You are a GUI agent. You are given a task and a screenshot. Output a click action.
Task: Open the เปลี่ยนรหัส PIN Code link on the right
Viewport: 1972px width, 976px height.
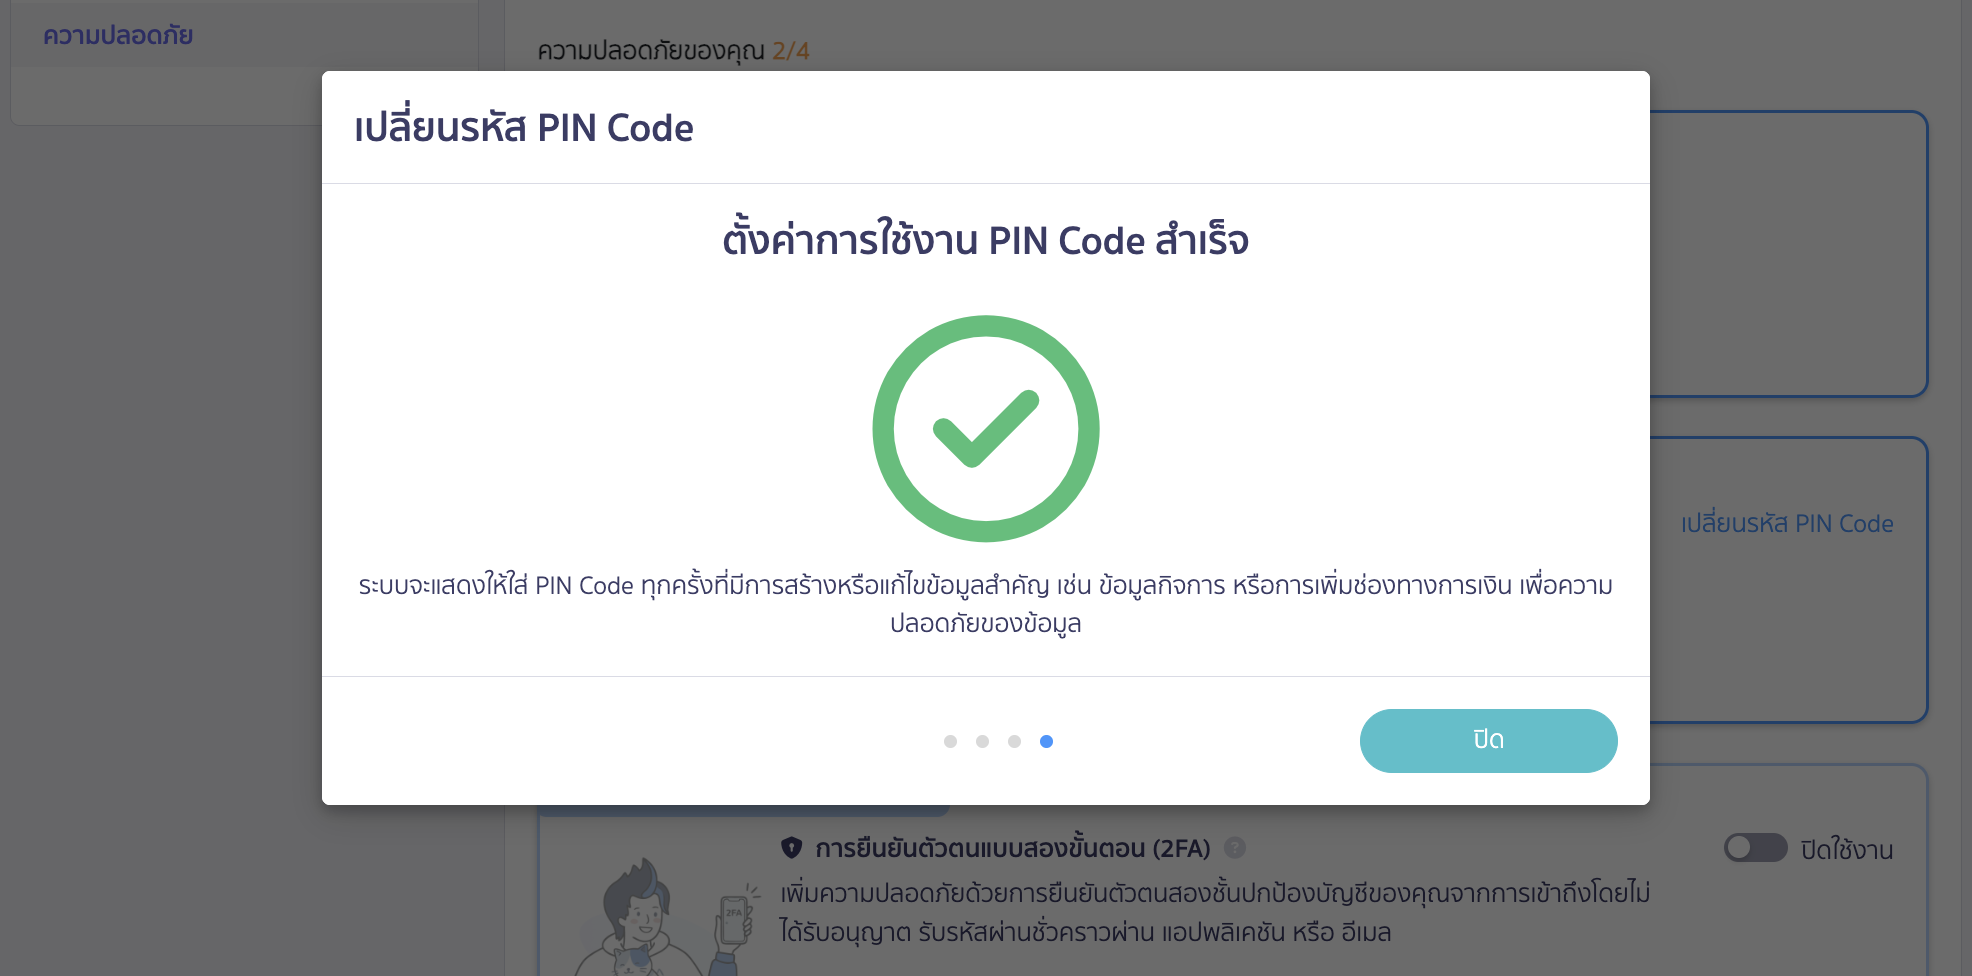point(1786,523)
